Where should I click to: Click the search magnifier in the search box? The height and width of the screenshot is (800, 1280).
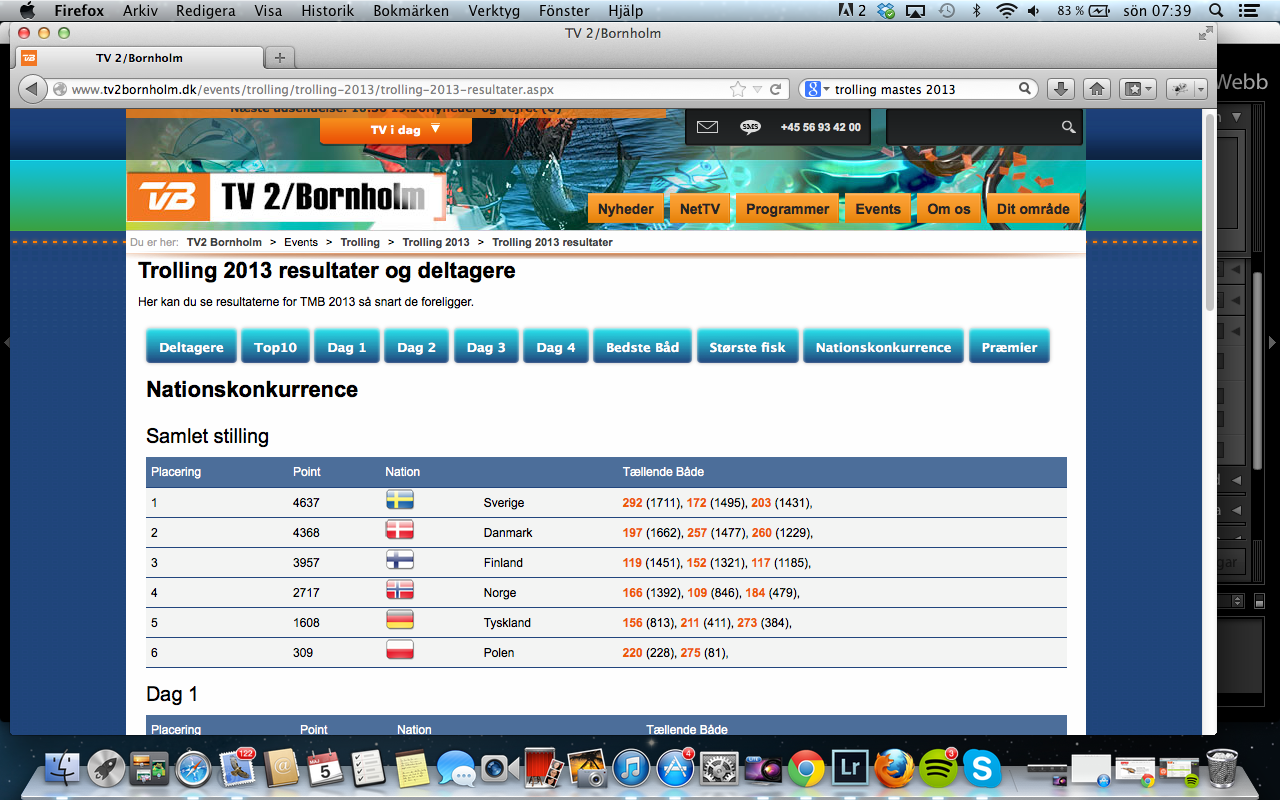pos(1025,89)
